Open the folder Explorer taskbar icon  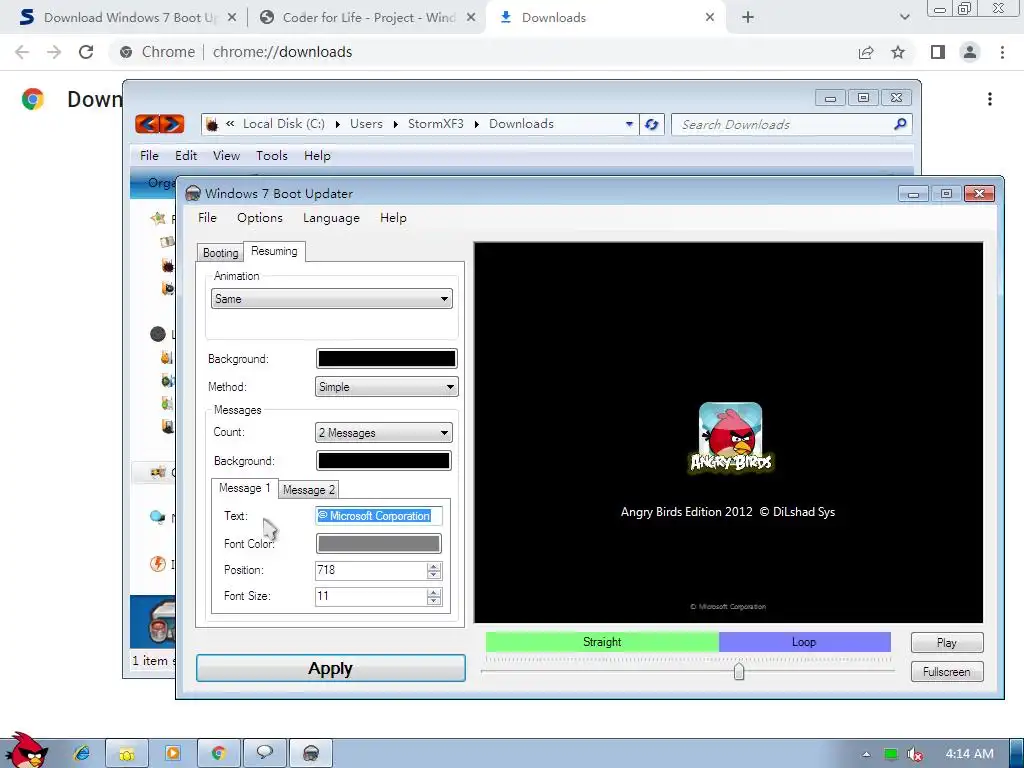tap(127, 754)
